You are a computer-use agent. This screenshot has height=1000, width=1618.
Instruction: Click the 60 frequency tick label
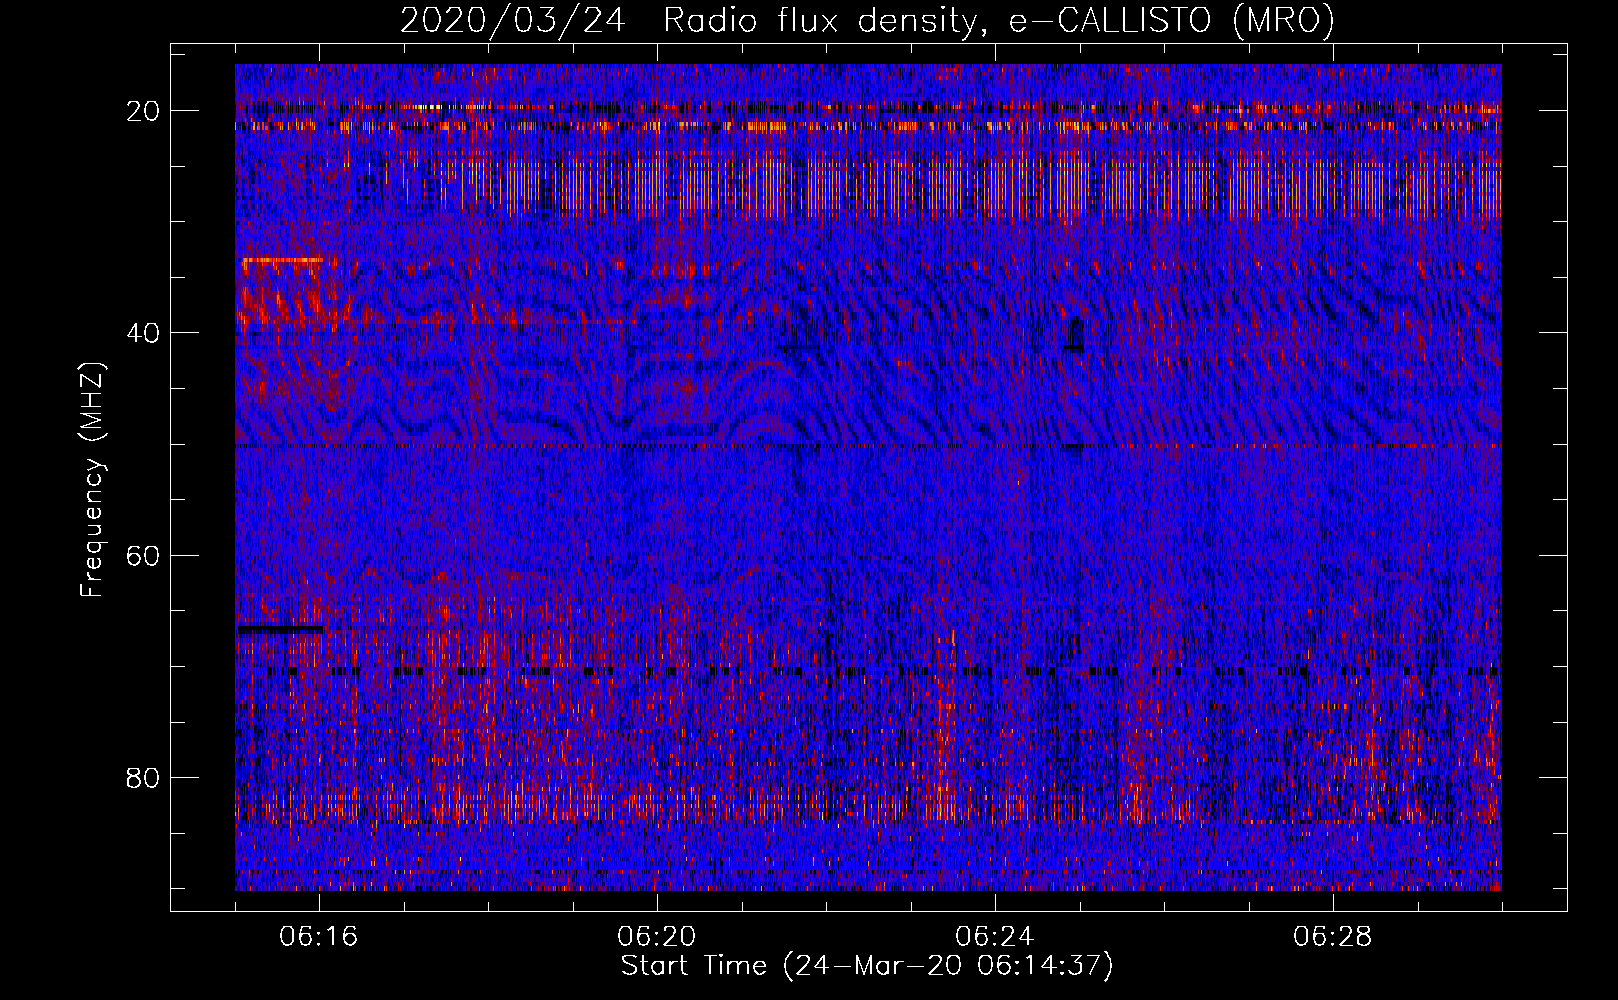[143, 556]
